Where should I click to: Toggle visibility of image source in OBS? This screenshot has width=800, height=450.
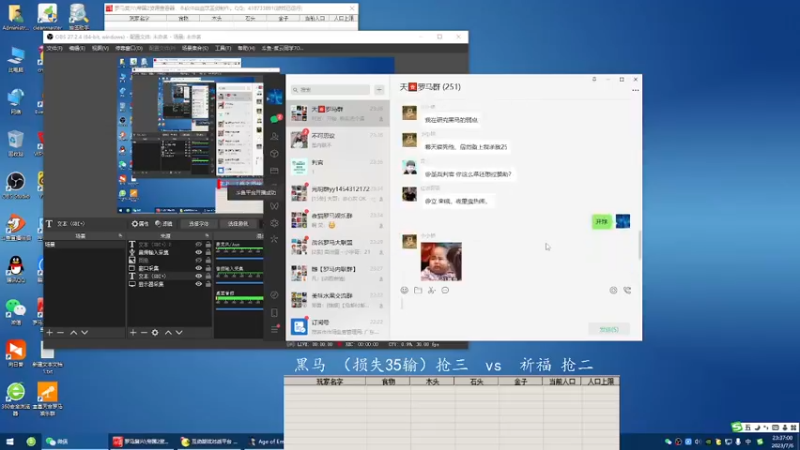pyautogui.click(x=198, y=260)
